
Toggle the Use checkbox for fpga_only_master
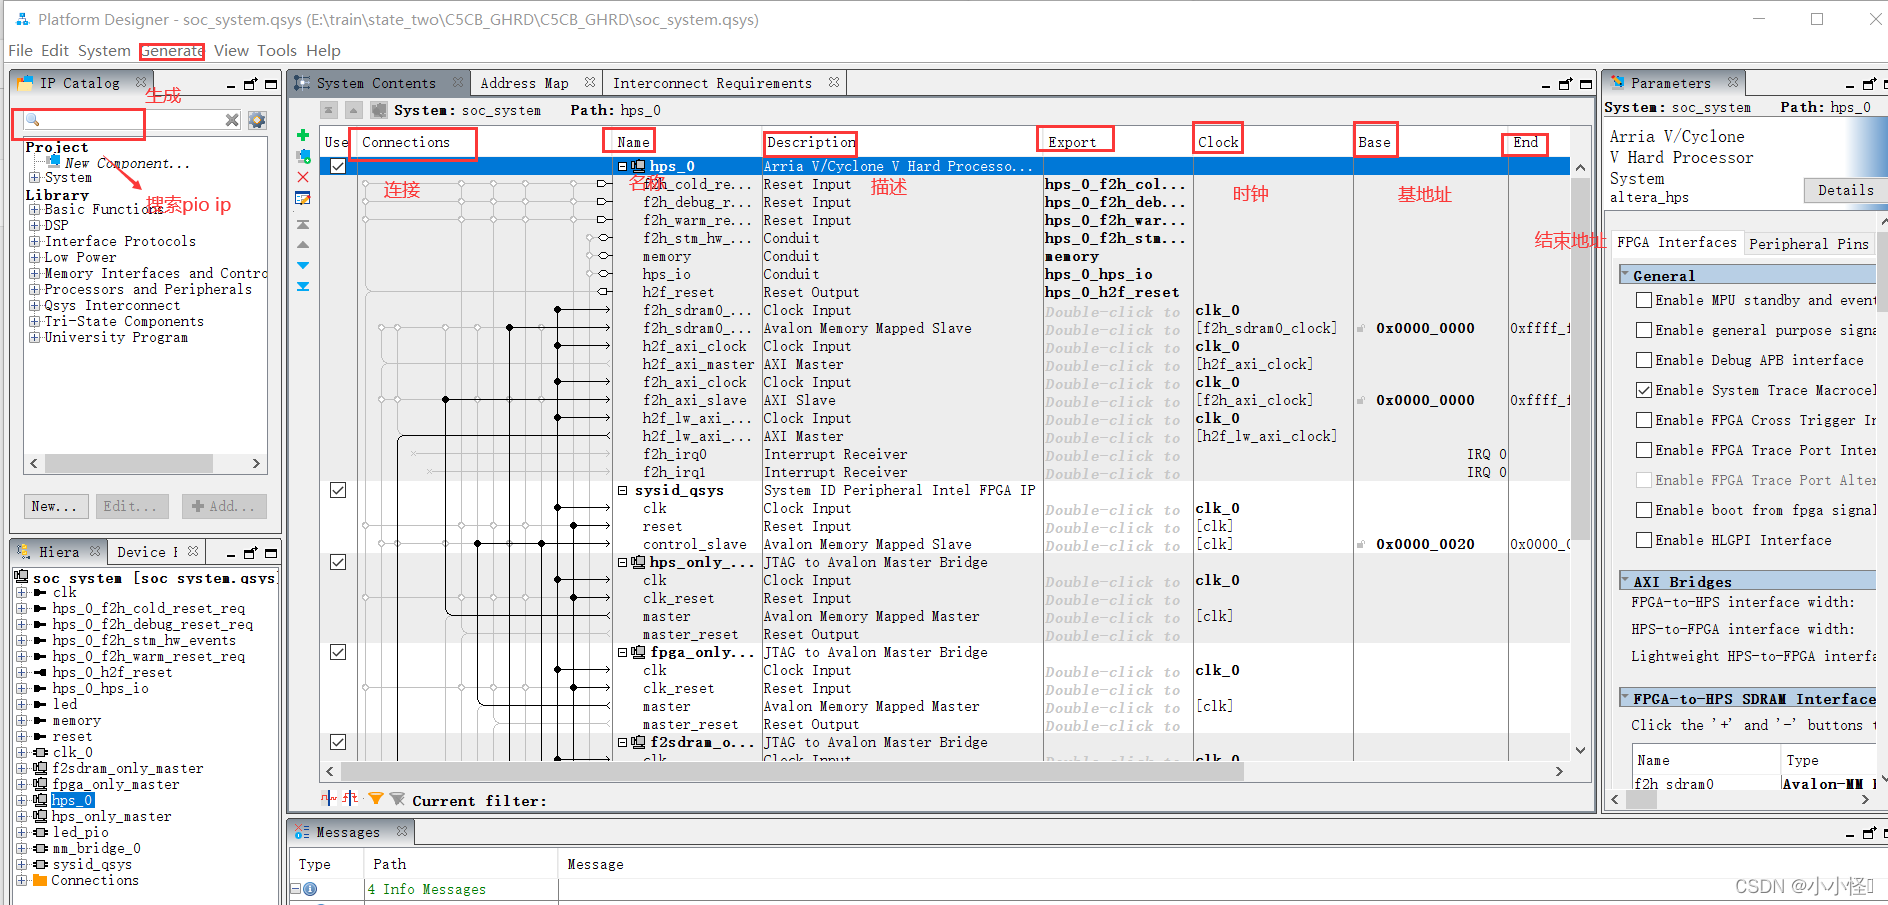(x=338, y=652)
